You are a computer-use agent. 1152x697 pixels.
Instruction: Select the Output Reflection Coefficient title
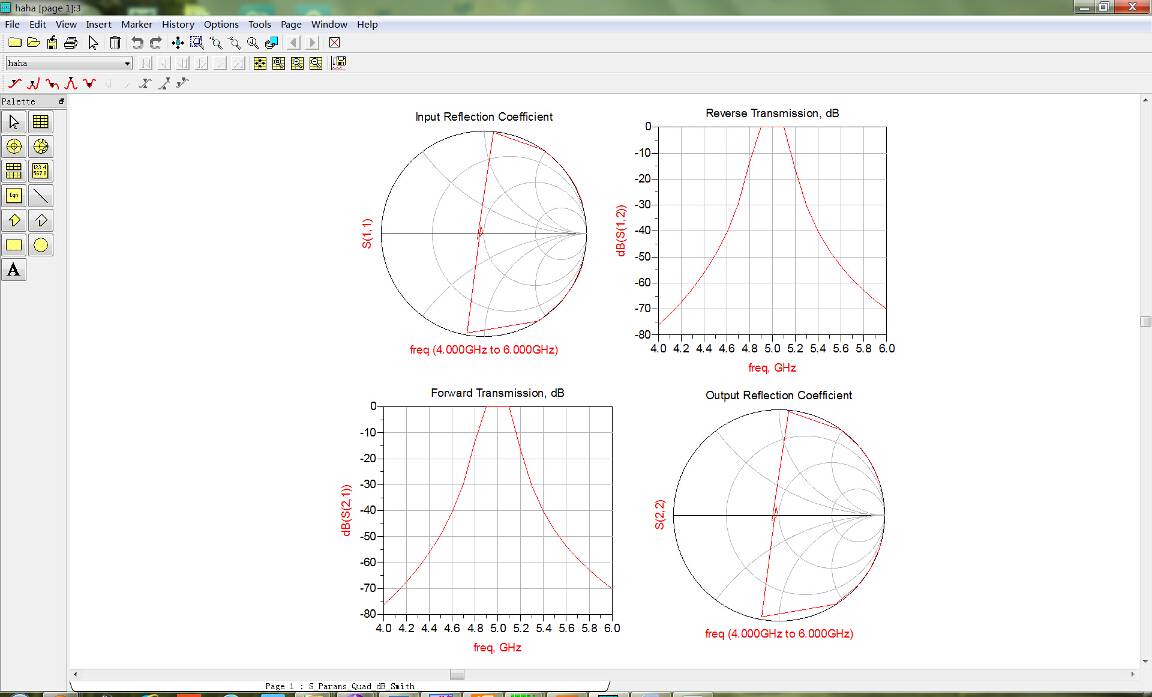click(779, 395)
